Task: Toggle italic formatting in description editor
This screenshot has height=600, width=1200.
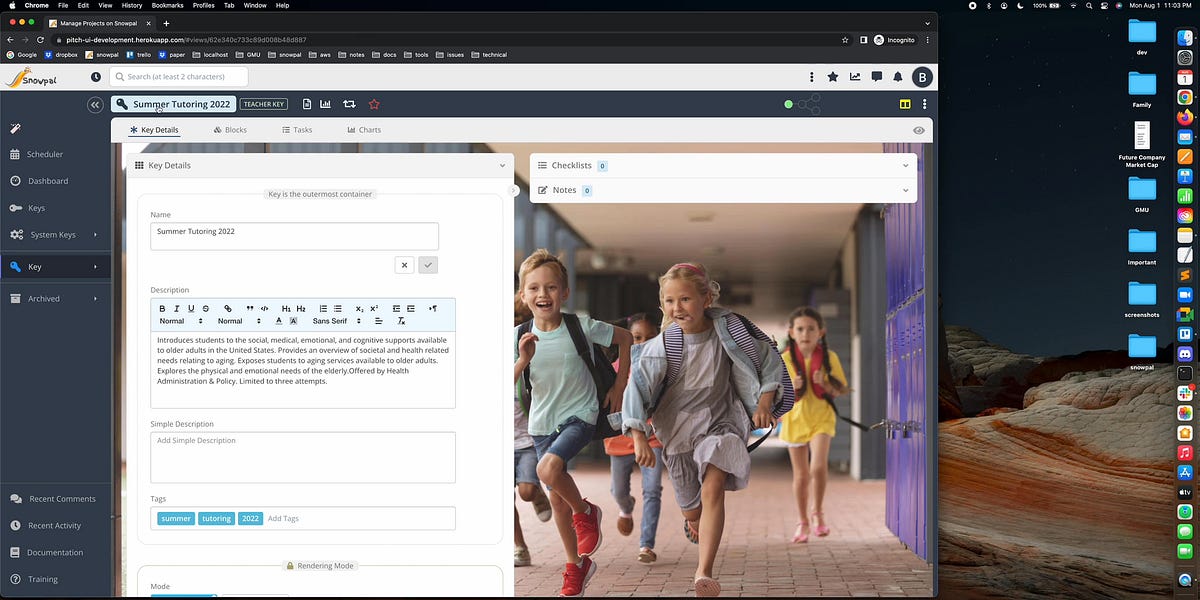Action: [x=177, y=308]
